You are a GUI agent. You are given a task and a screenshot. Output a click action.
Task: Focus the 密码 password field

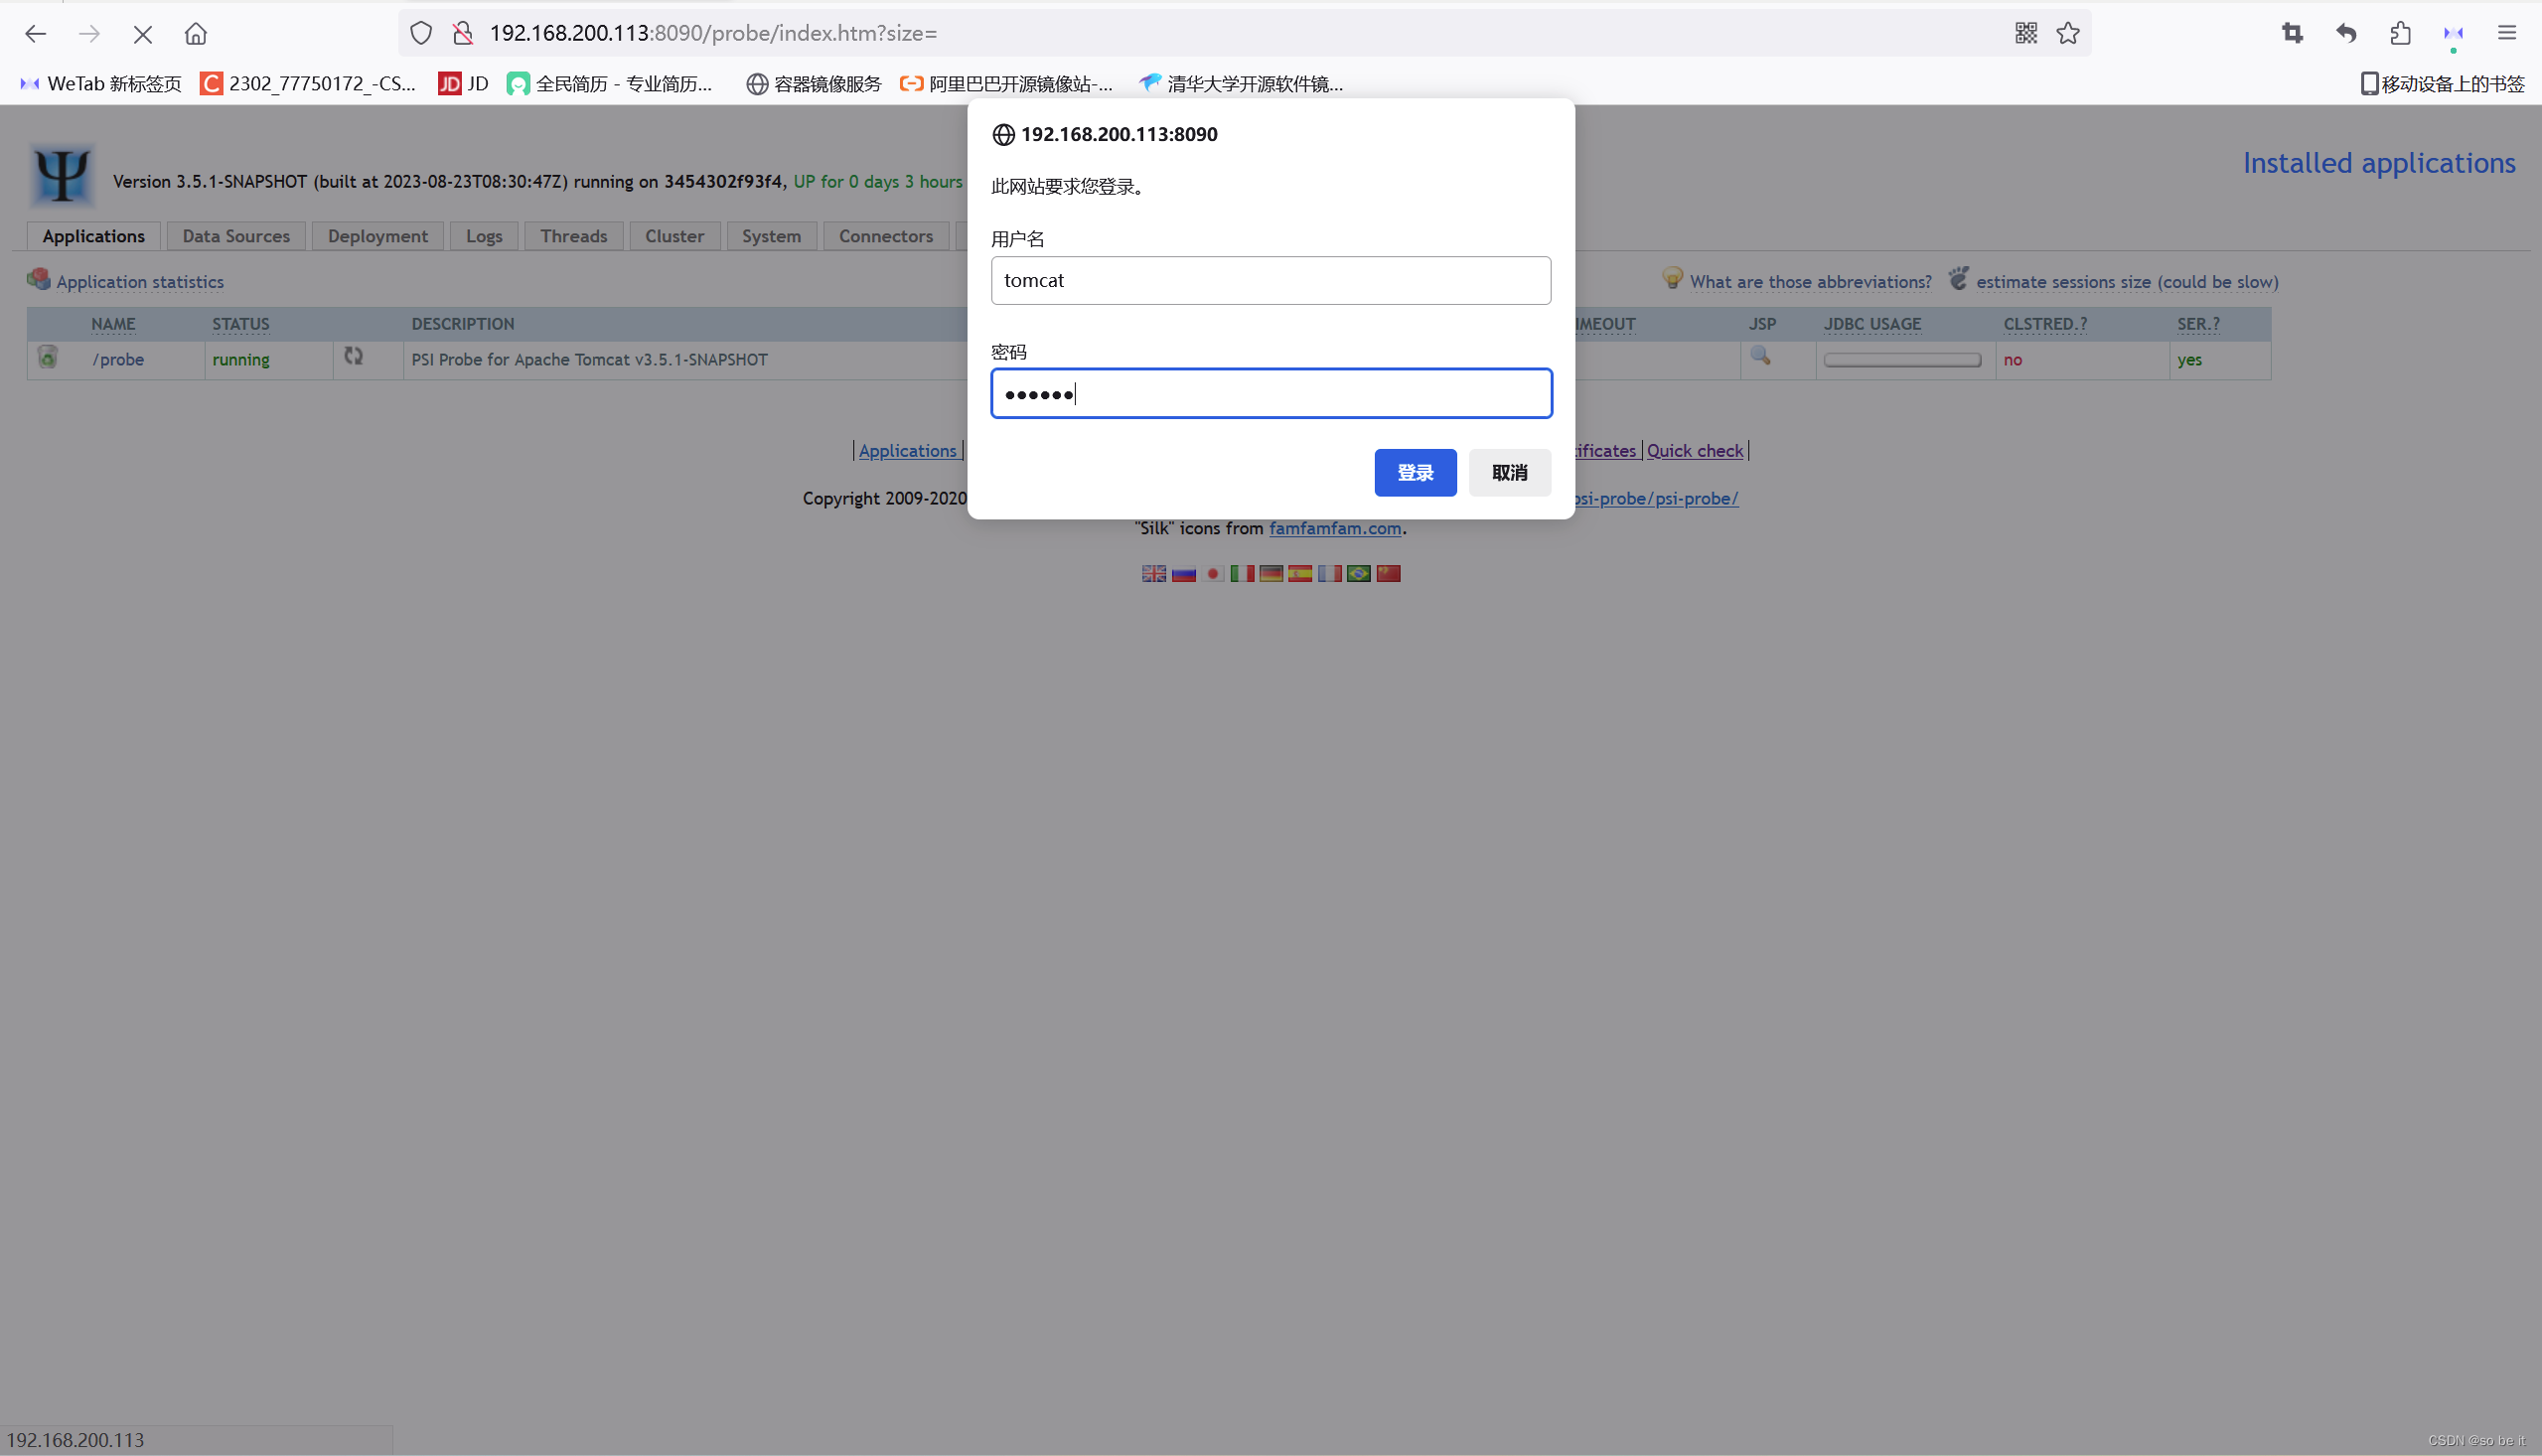(1271, 393)
